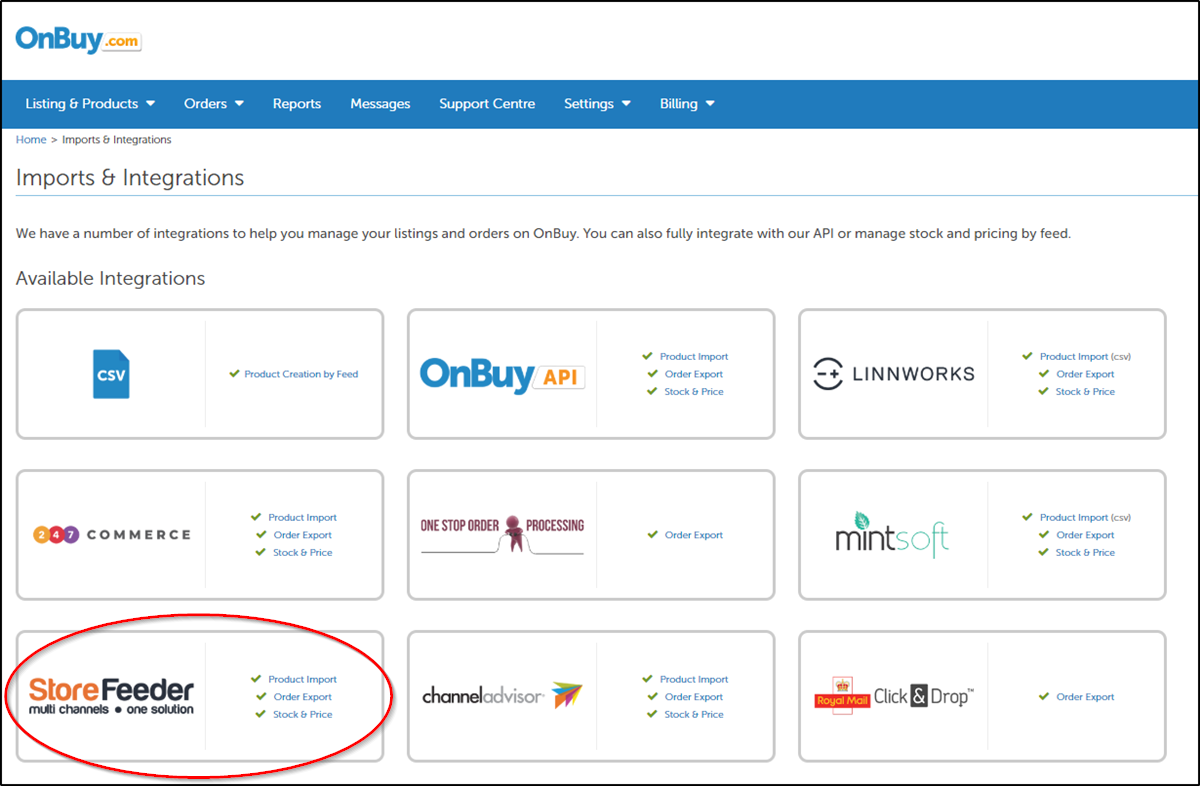Expand the Listing & Products menu
1200x786 pixels.
[90, 103]
